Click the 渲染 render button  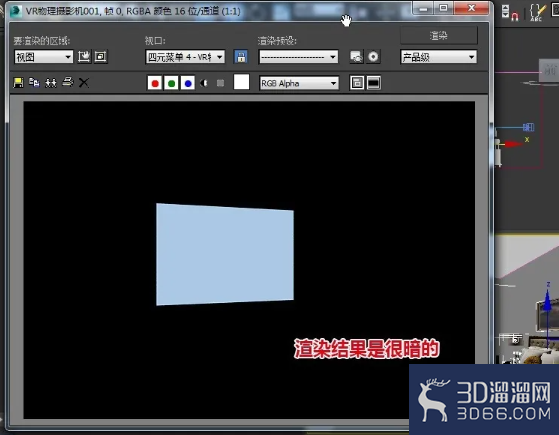tap(439, 35)
